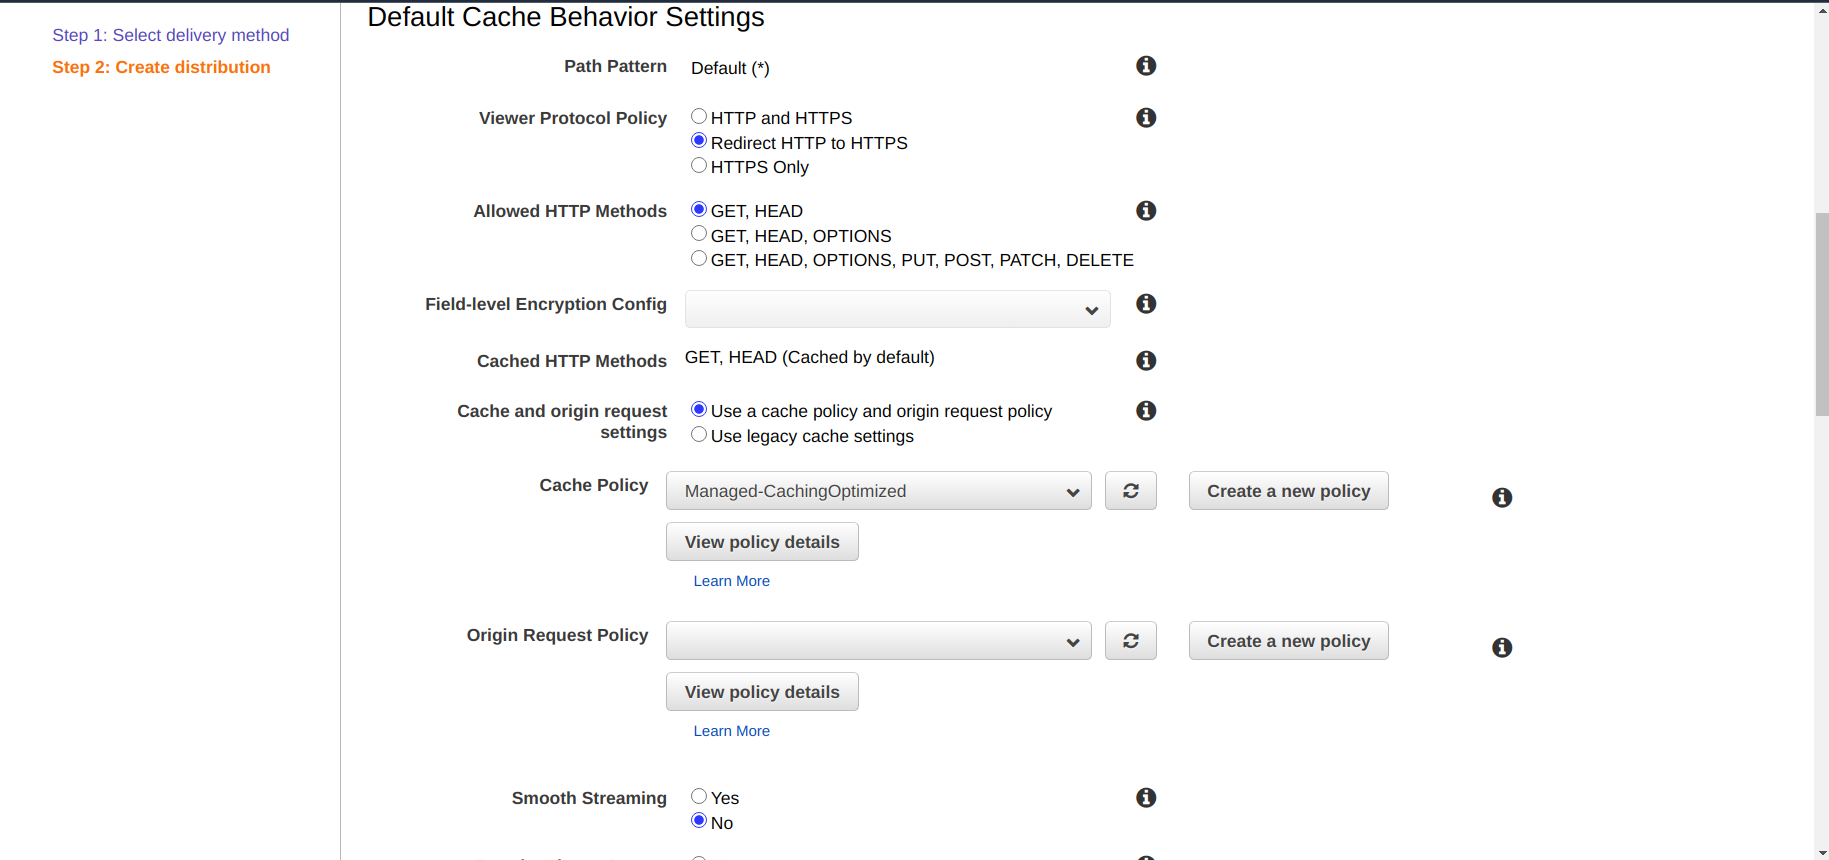Click Learn More under Origin Request Policy
The height and width of the screenshot is (860, 1829).
click(731, 731)
